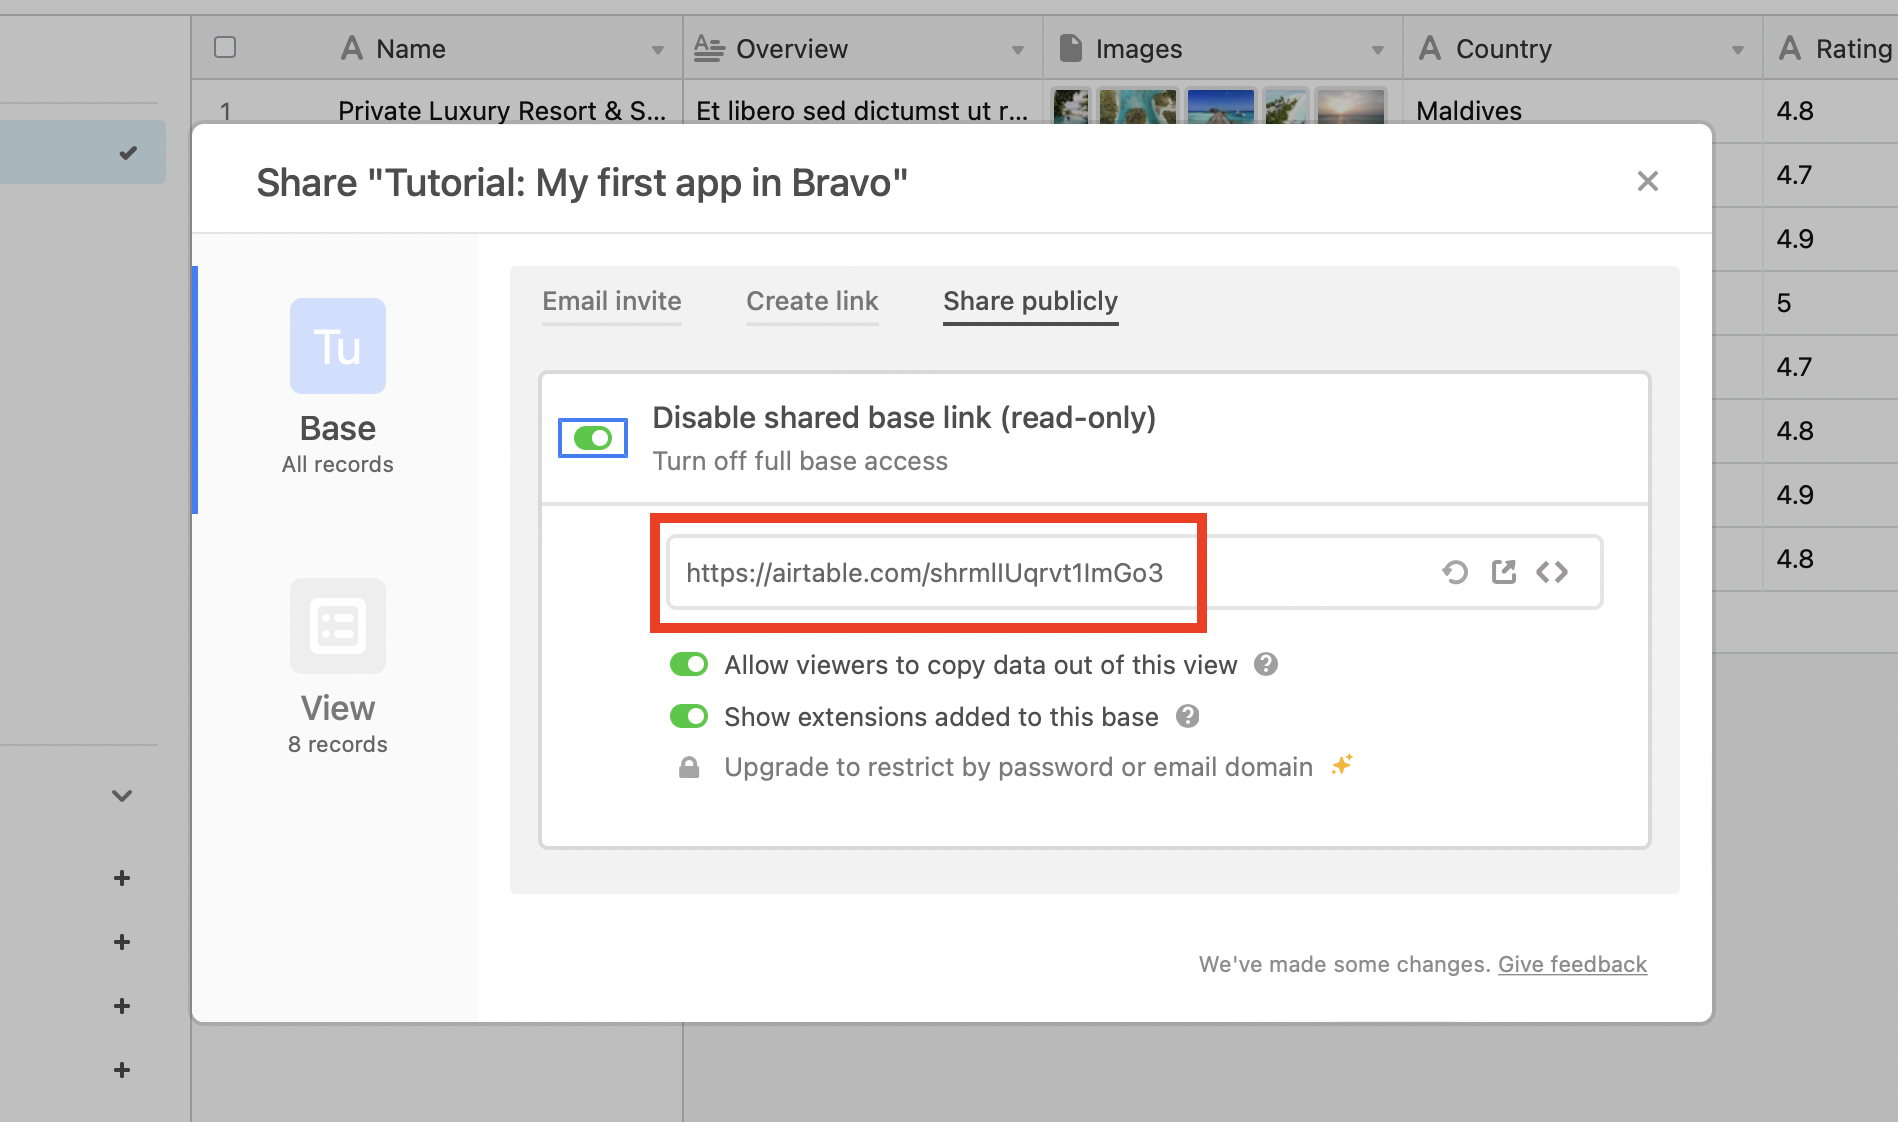Click the rating 4.8 in Maldives row
The image size is (1898, 1122).
coord(1830,110)
